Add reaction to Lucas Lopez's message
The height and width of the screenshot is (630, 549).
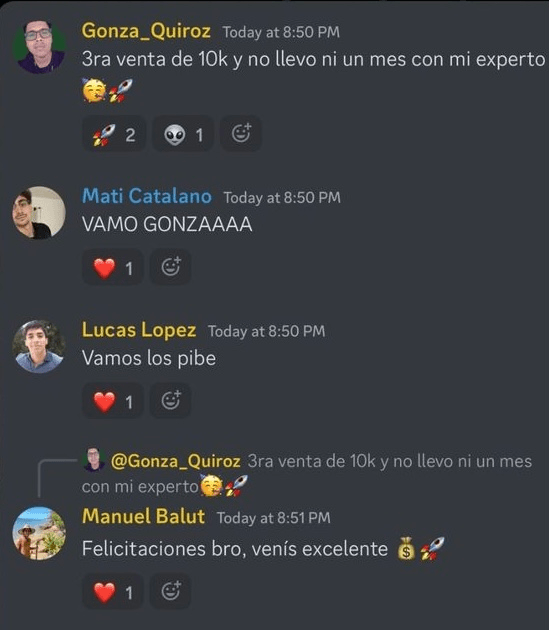pyautogui.click(x=170, y=401)
